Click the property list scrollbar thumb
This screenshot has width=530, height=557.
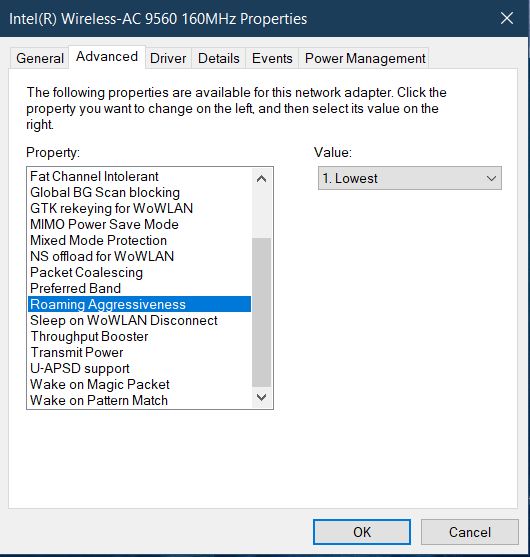click(x=261, y=312)
